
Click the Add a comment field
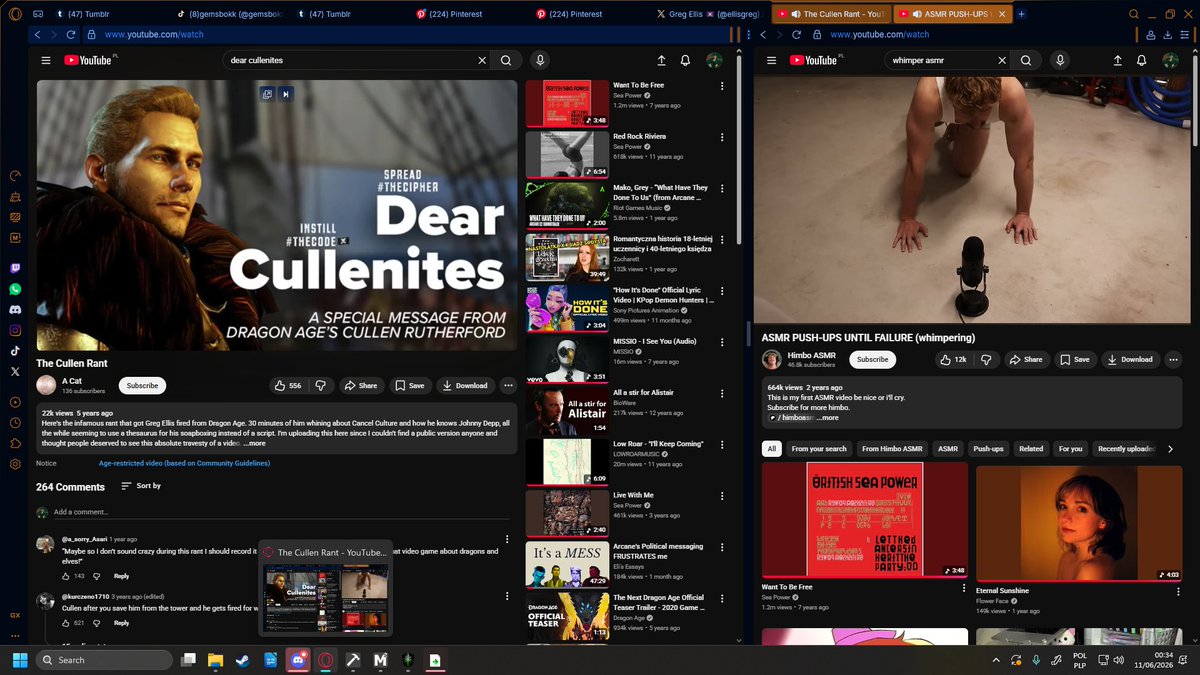tap(280, 512)
